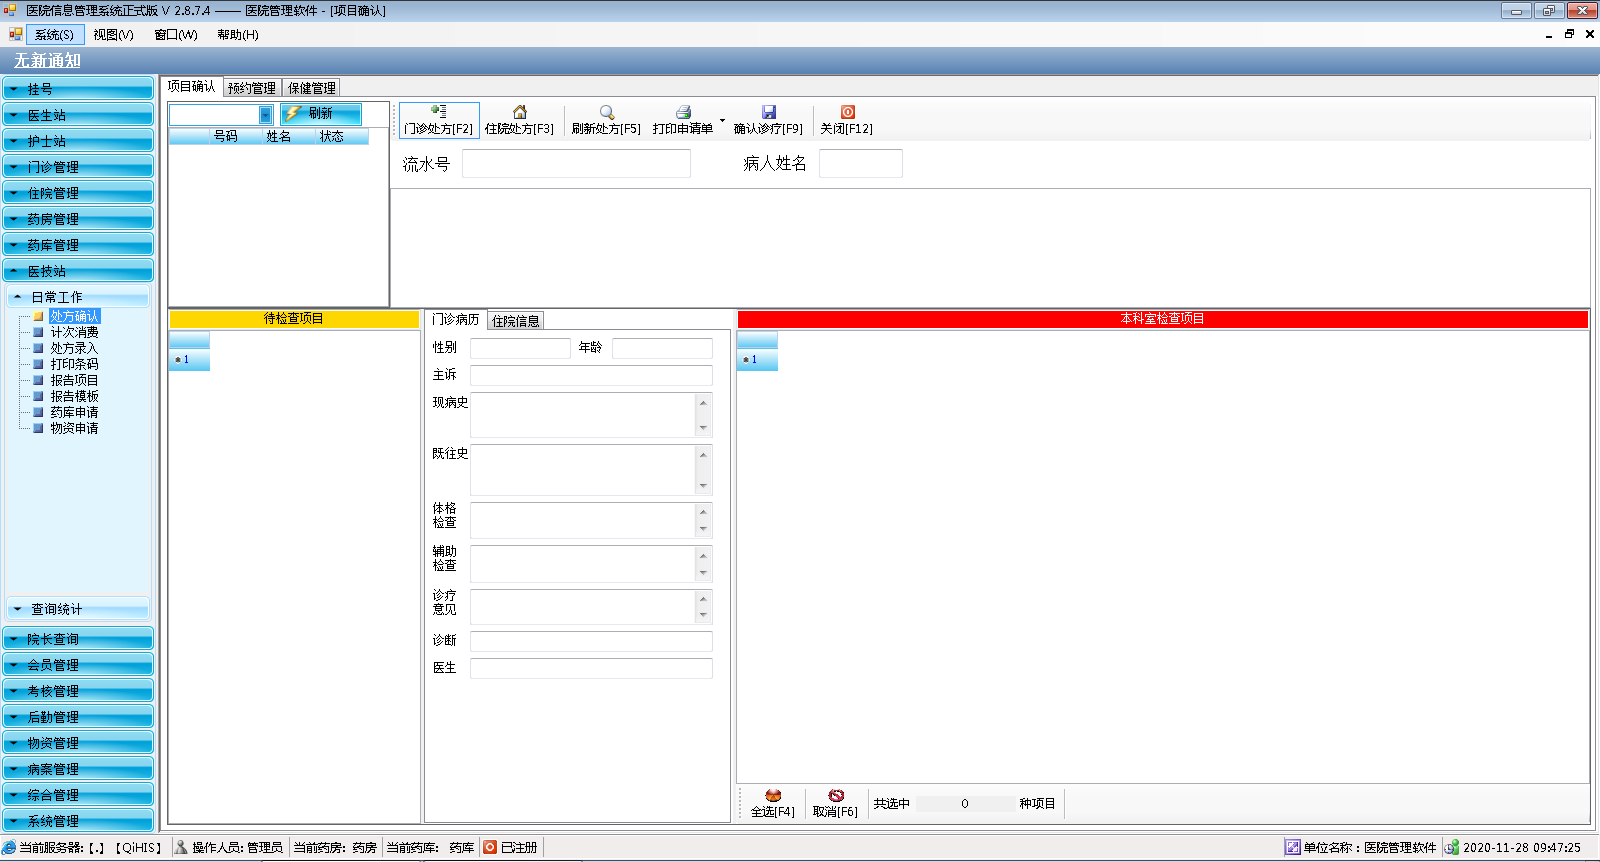This screenshot has width=1600, height=862.
Task: Click the 全选[F4] select-all icon
Action: (773, 796)
